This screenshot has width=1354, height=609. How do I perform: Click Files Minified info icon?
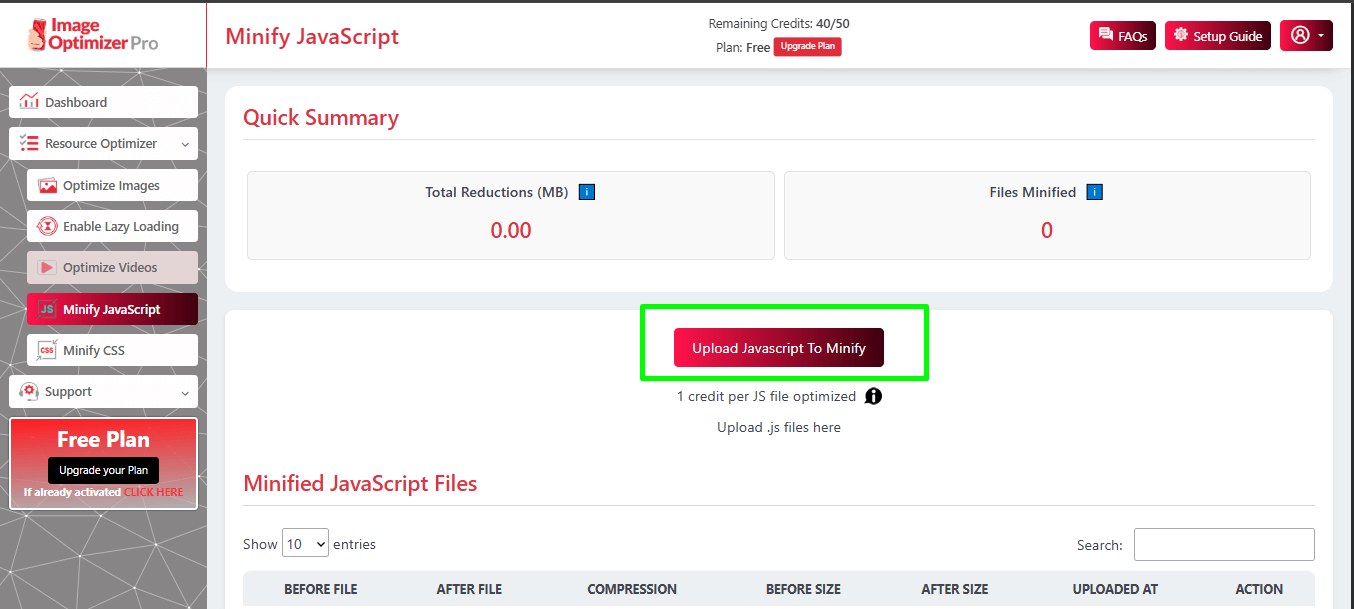click(x=1095, y=192)
